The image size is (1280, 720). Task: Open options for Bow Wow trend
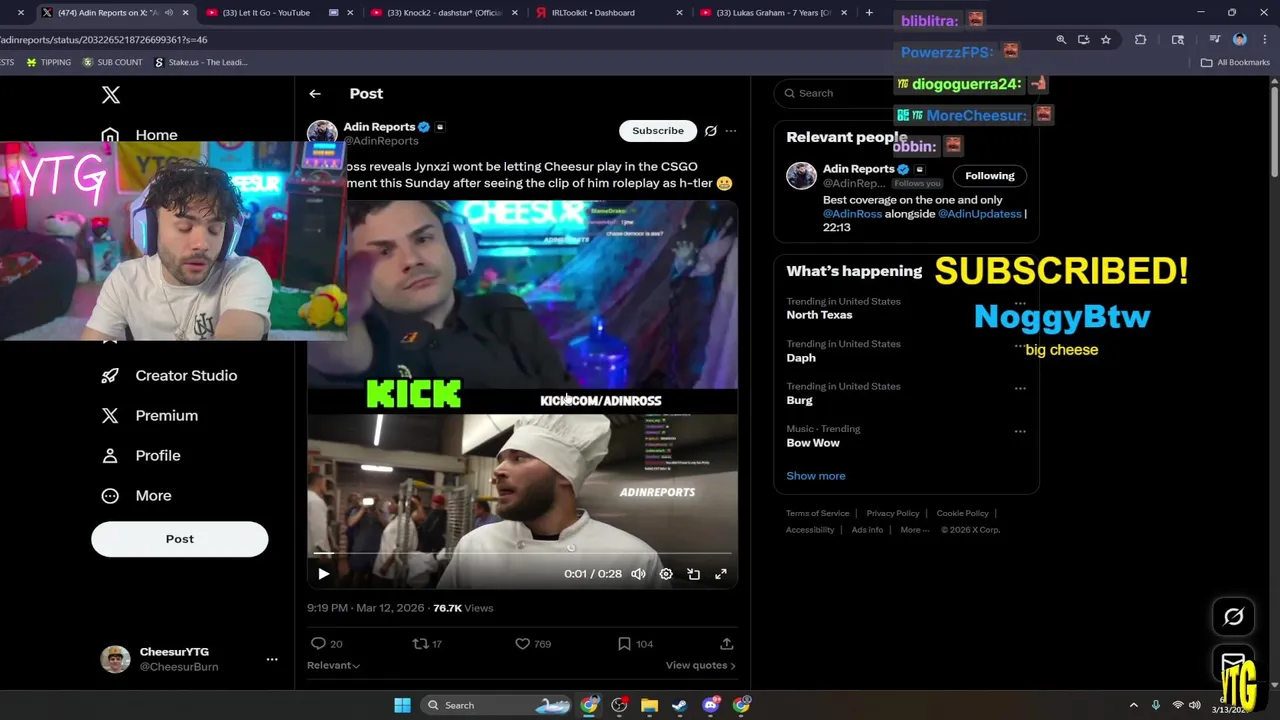1020,431
